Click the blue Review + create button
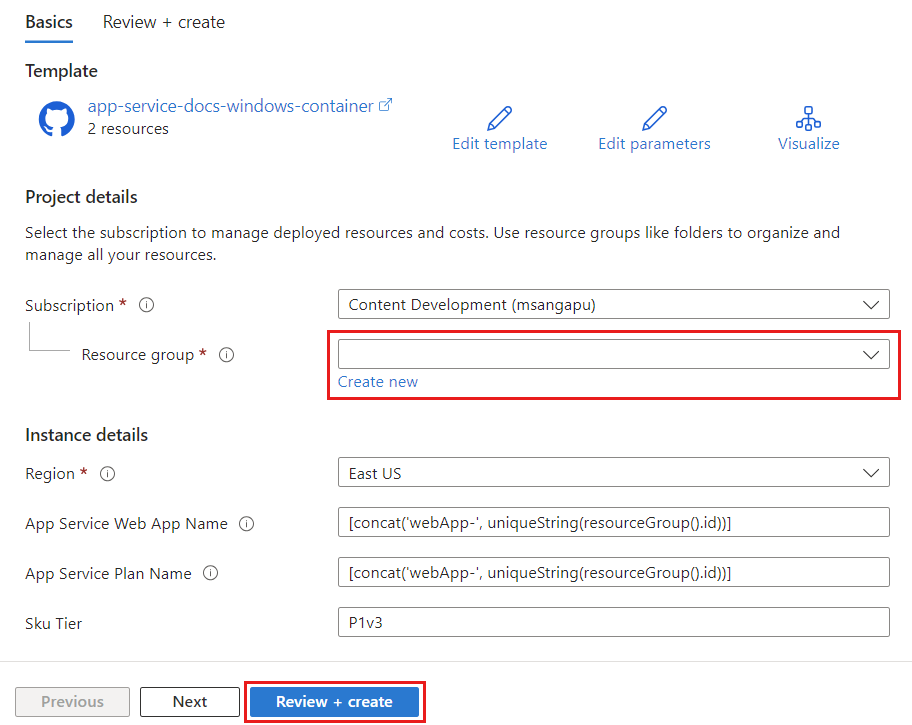This screenshot has height=725, width=912. [334, 702]
